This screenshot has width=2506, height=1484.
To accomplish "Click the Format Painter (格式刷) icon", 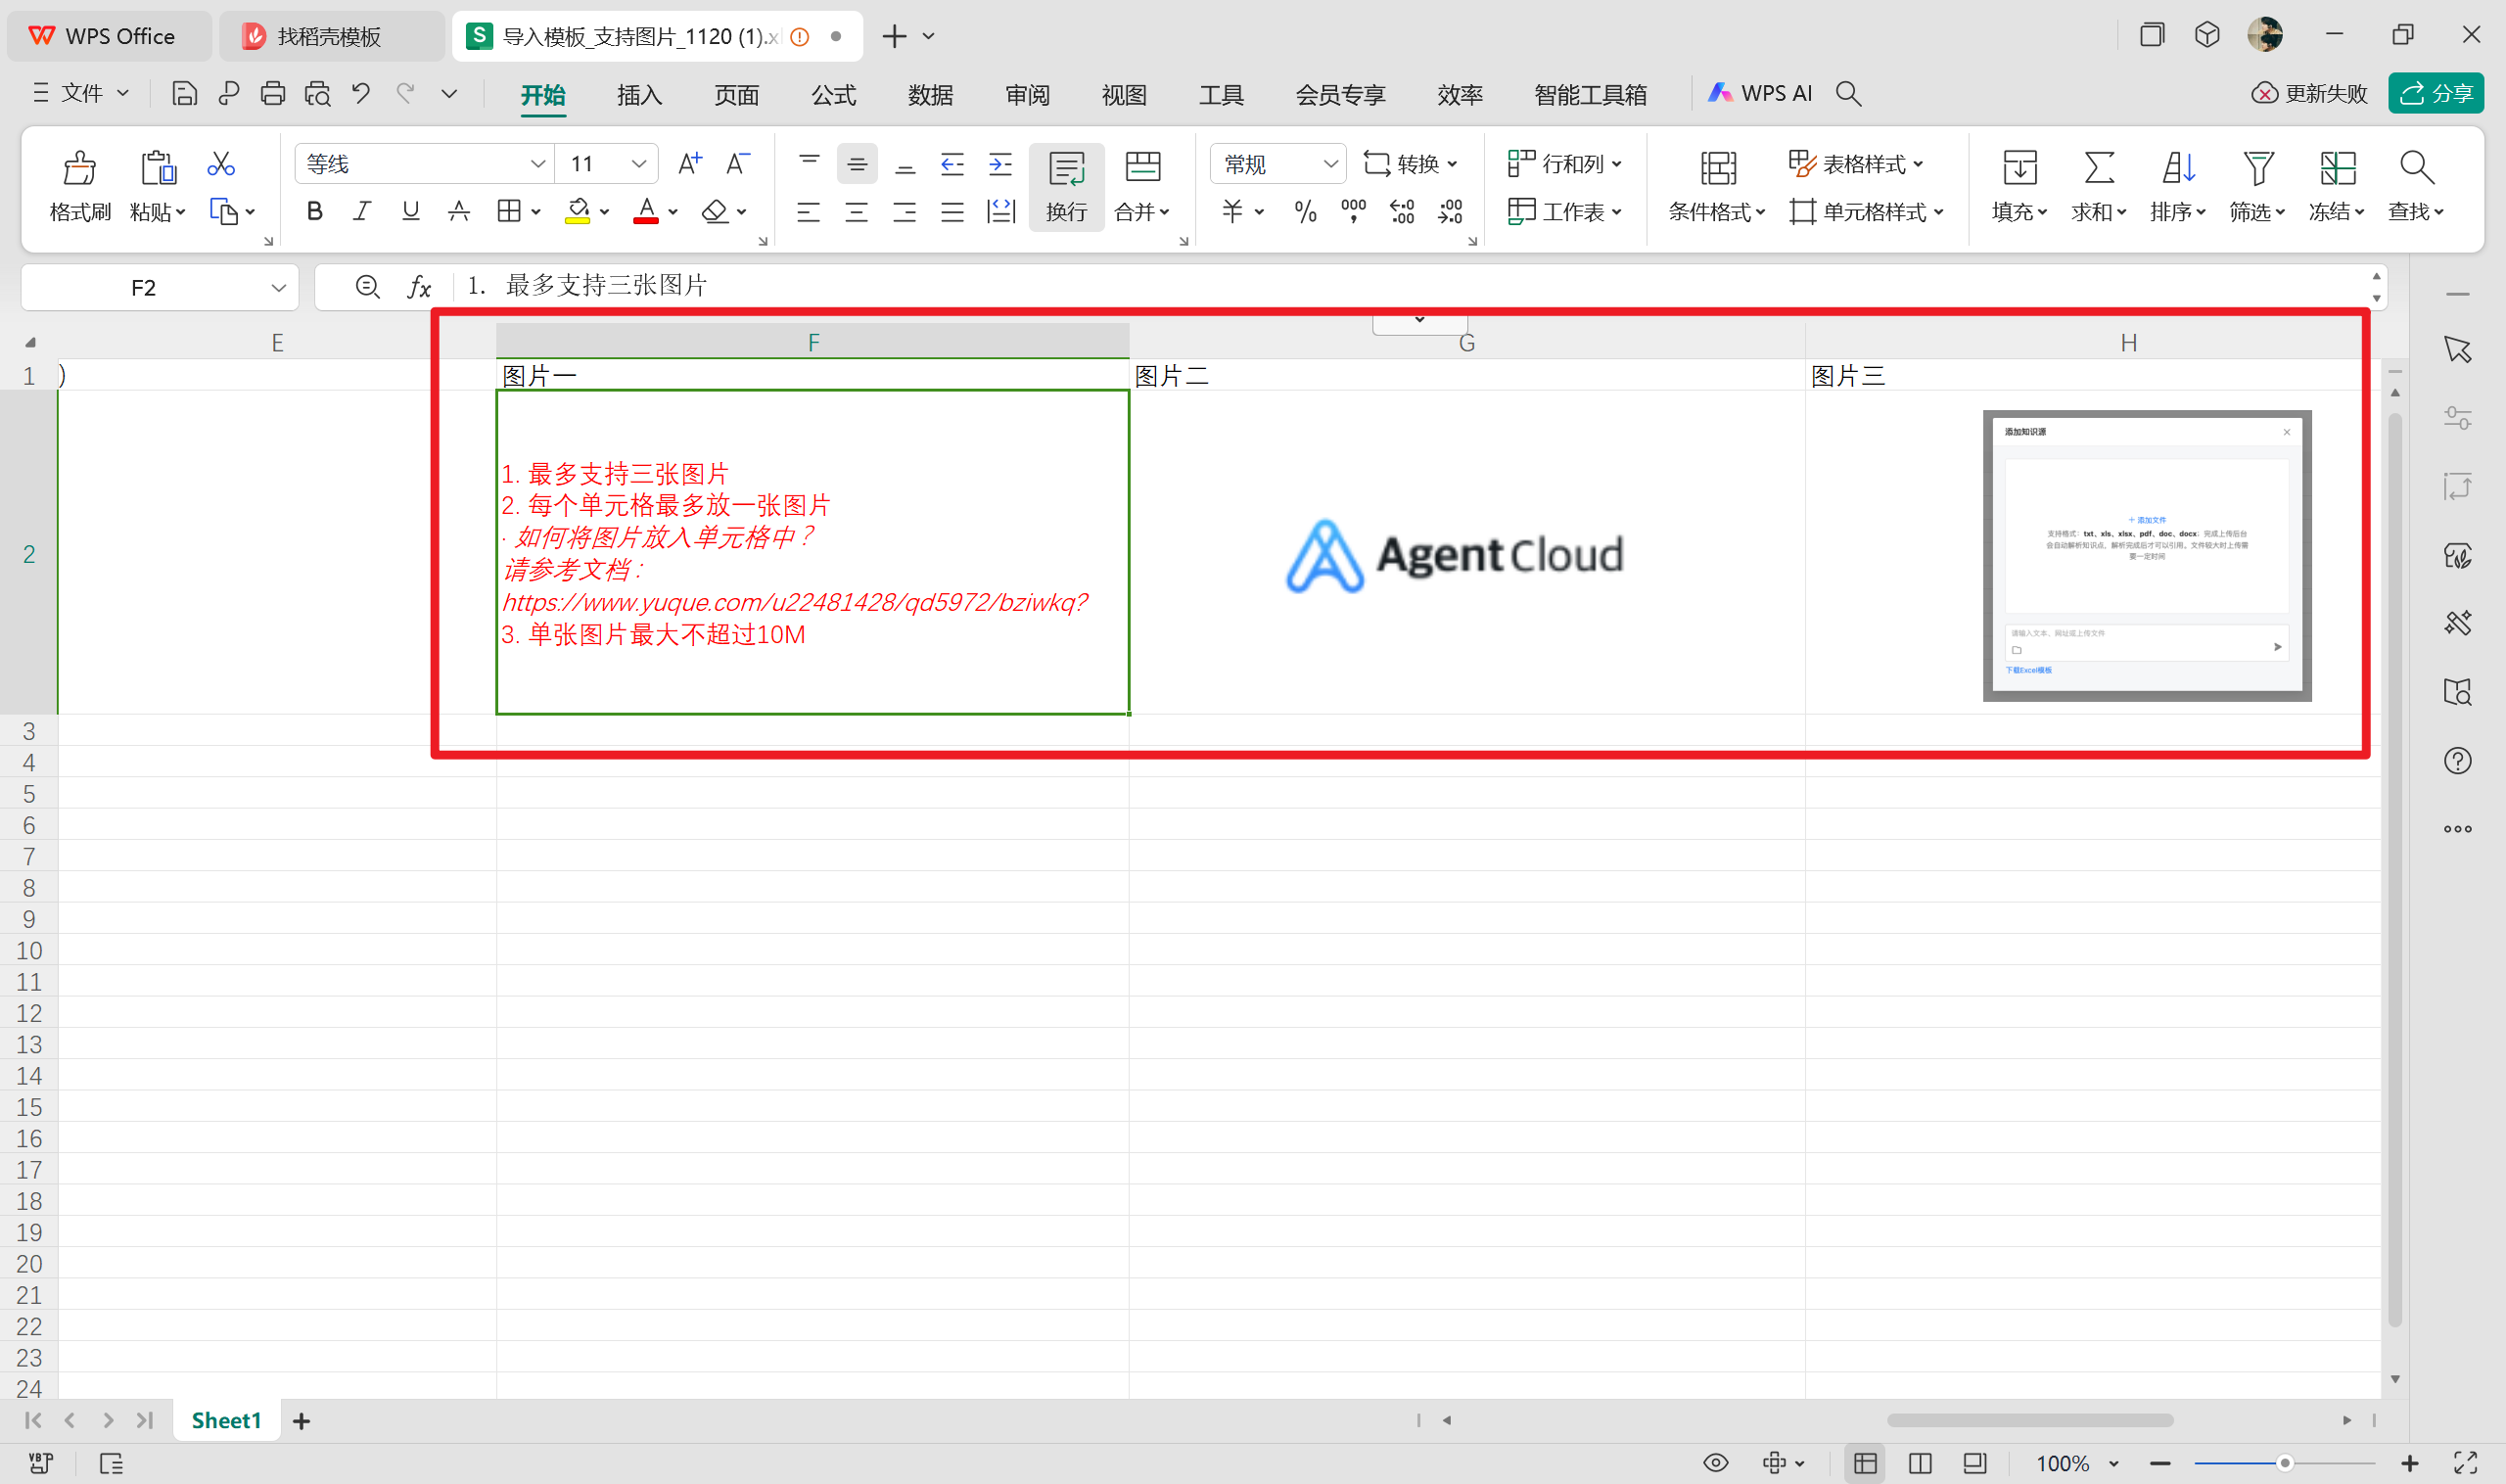I will coord(80,167).
